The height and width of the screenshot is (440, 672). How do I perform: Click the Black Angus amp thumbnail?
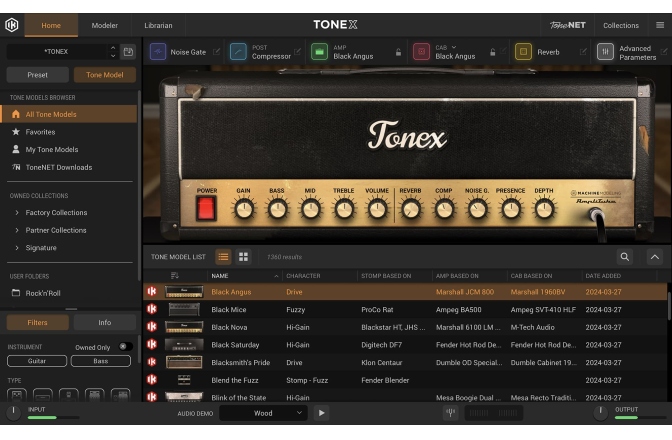tap(184, 292)
